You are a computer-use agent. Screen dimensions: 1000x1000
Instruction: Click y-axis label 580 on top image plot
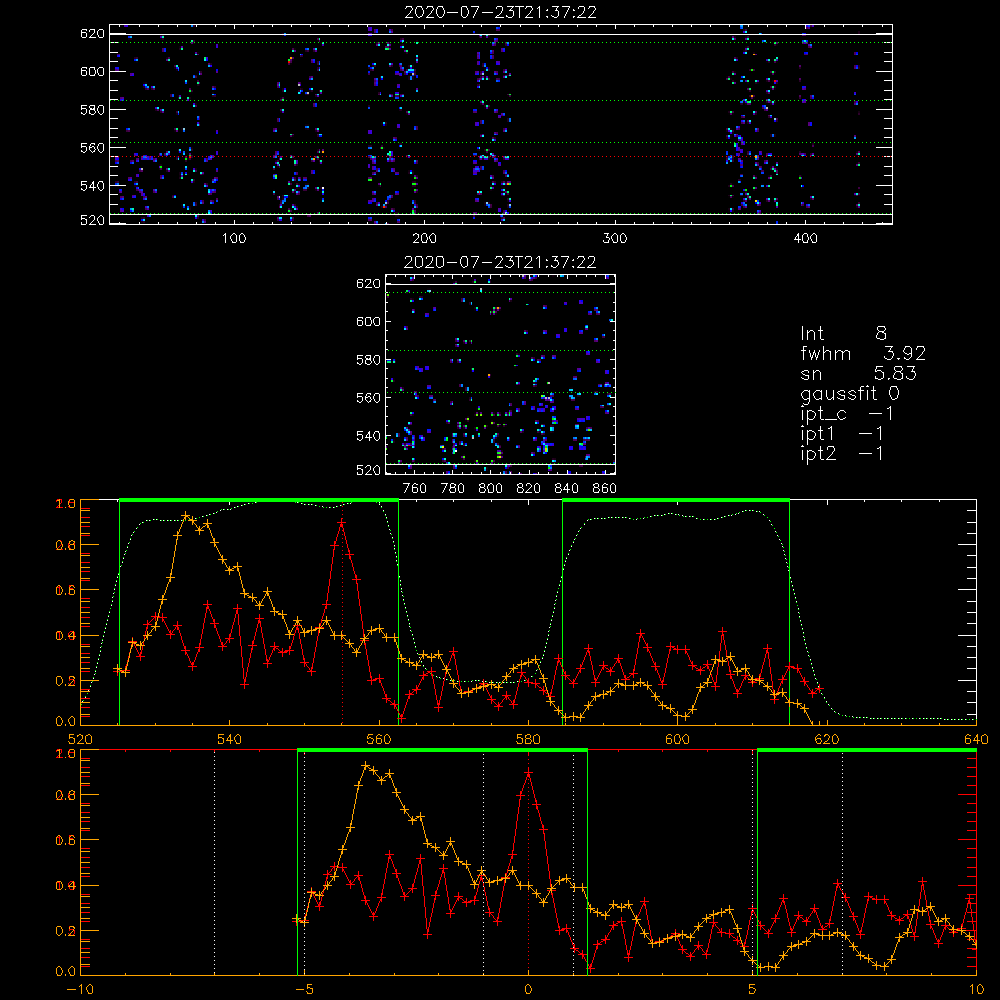coord(92,109)
